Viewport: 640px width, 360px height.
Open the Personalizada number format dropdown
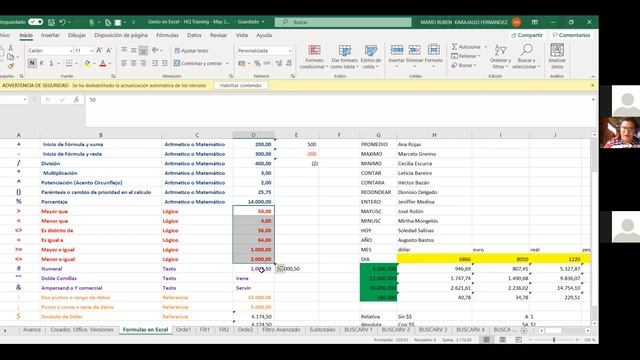[x=290, y=51]
